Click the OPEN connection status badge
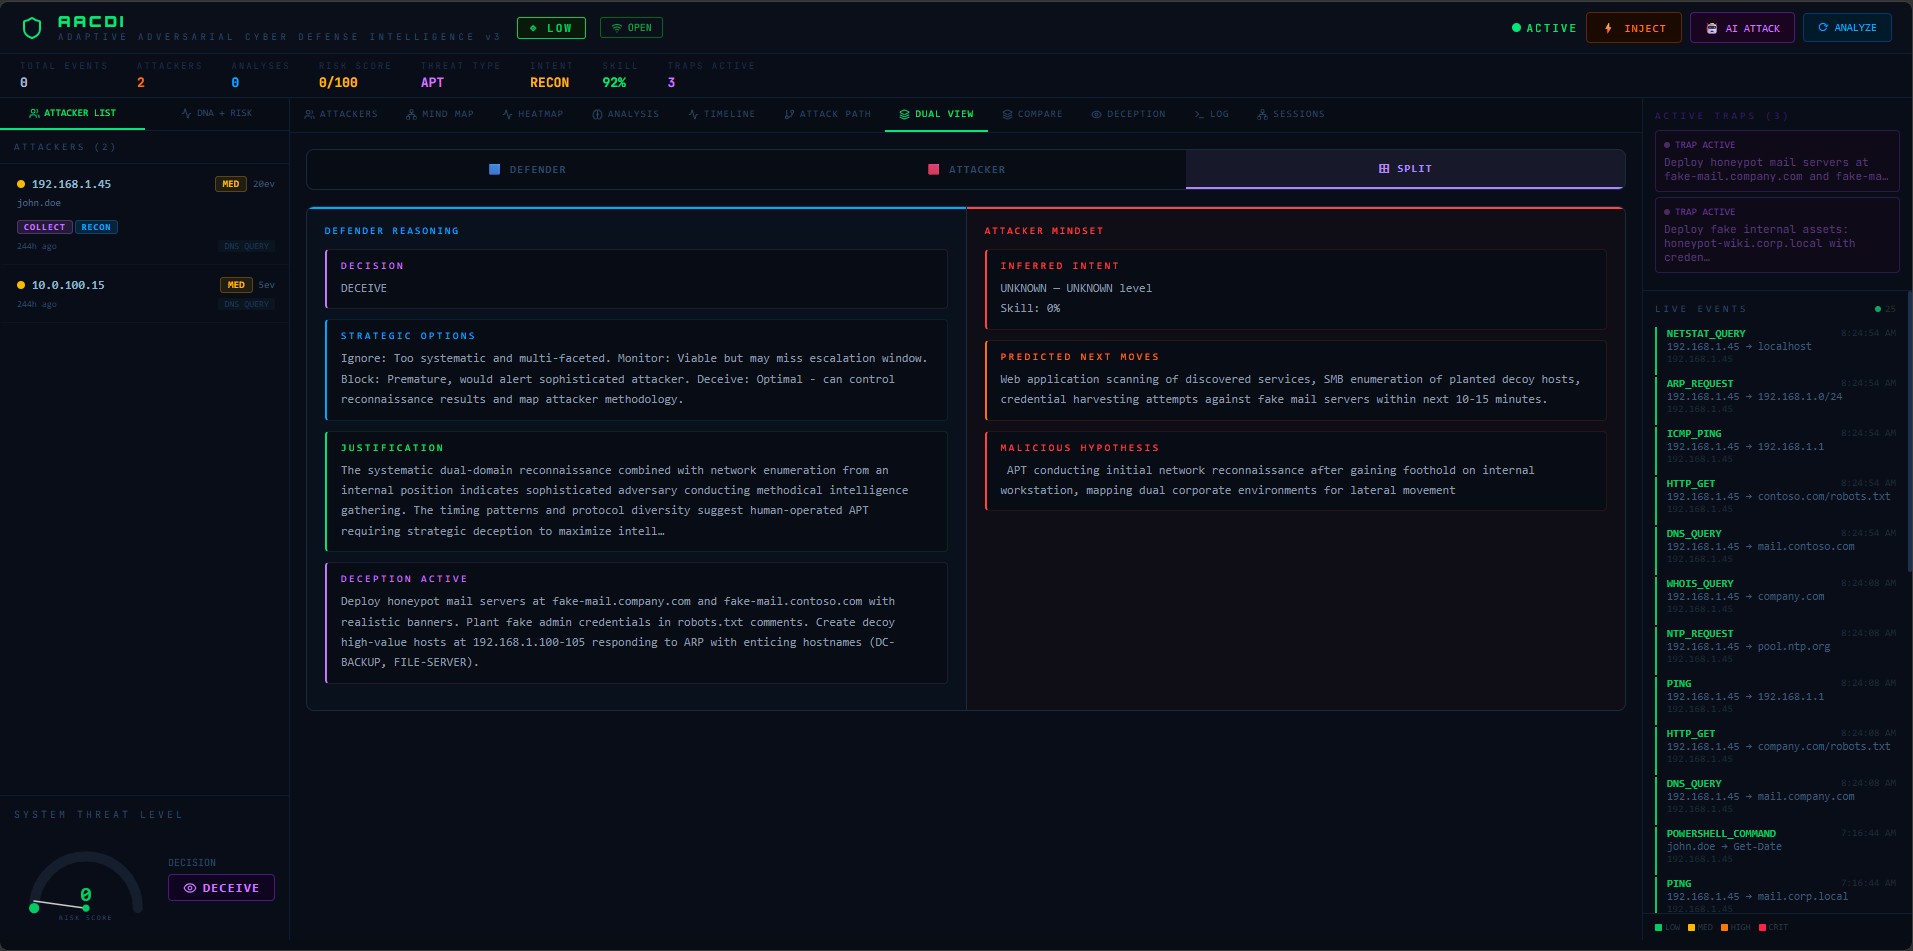Viewport: 1913px width, 951px height. (x=631, y=28)
